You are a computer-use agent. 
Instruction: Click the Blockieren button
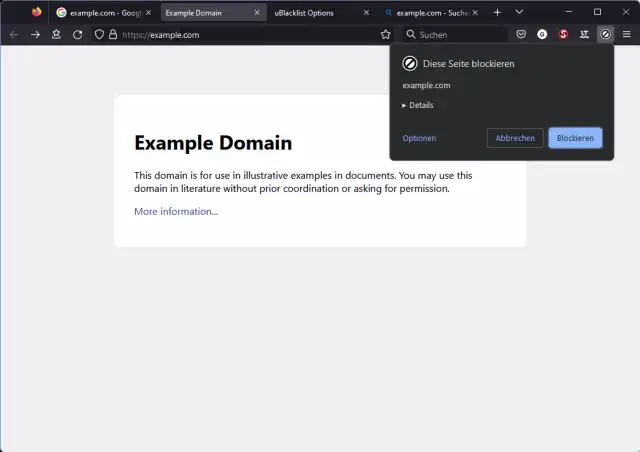point(575,138)
